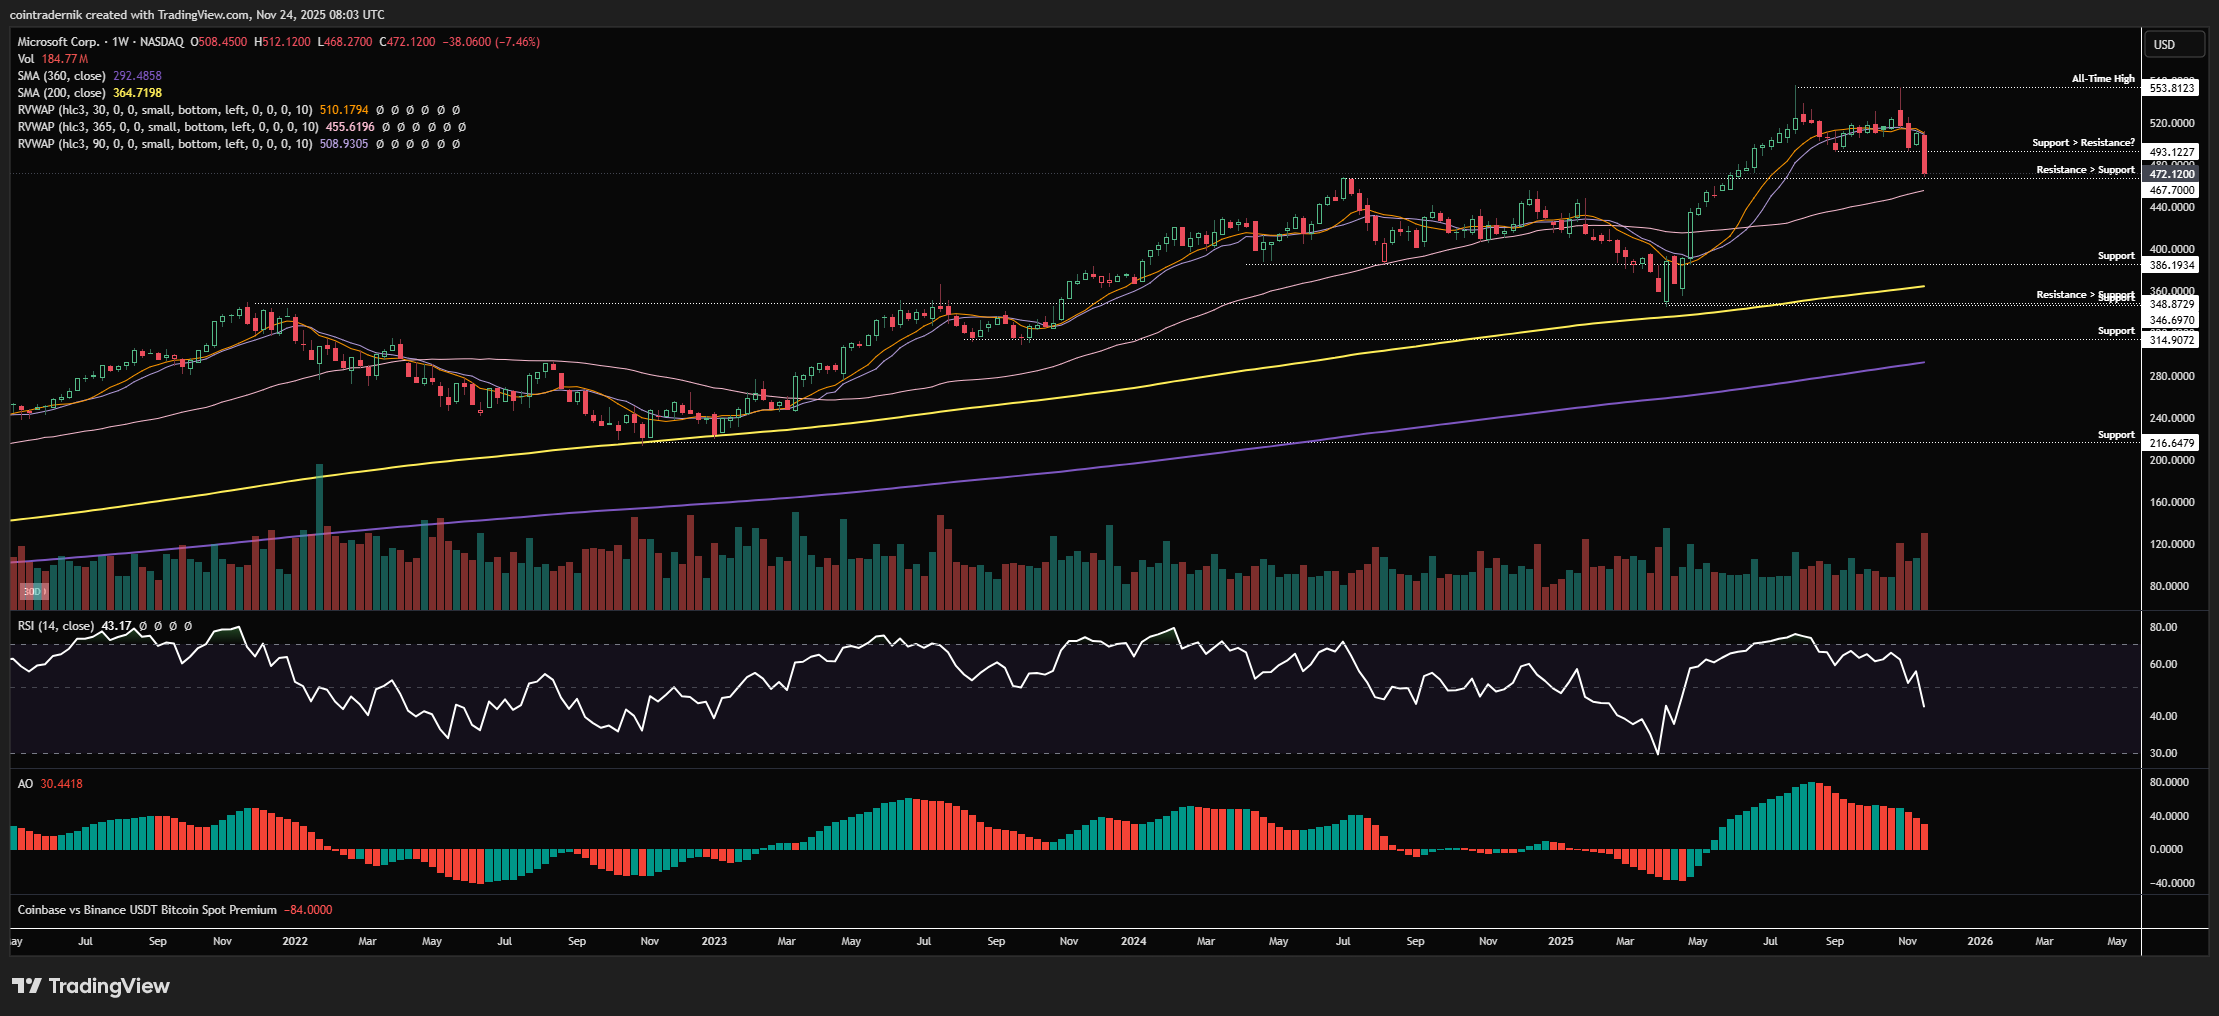Click the 160.0000 price axis tick

pyautogui.click(x=2172, y=502)
